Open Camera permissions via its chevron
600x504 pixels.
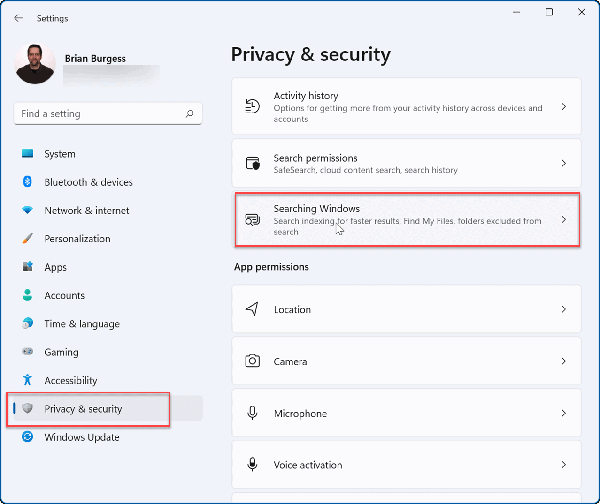pyautogui.click(x=564, y=361)
